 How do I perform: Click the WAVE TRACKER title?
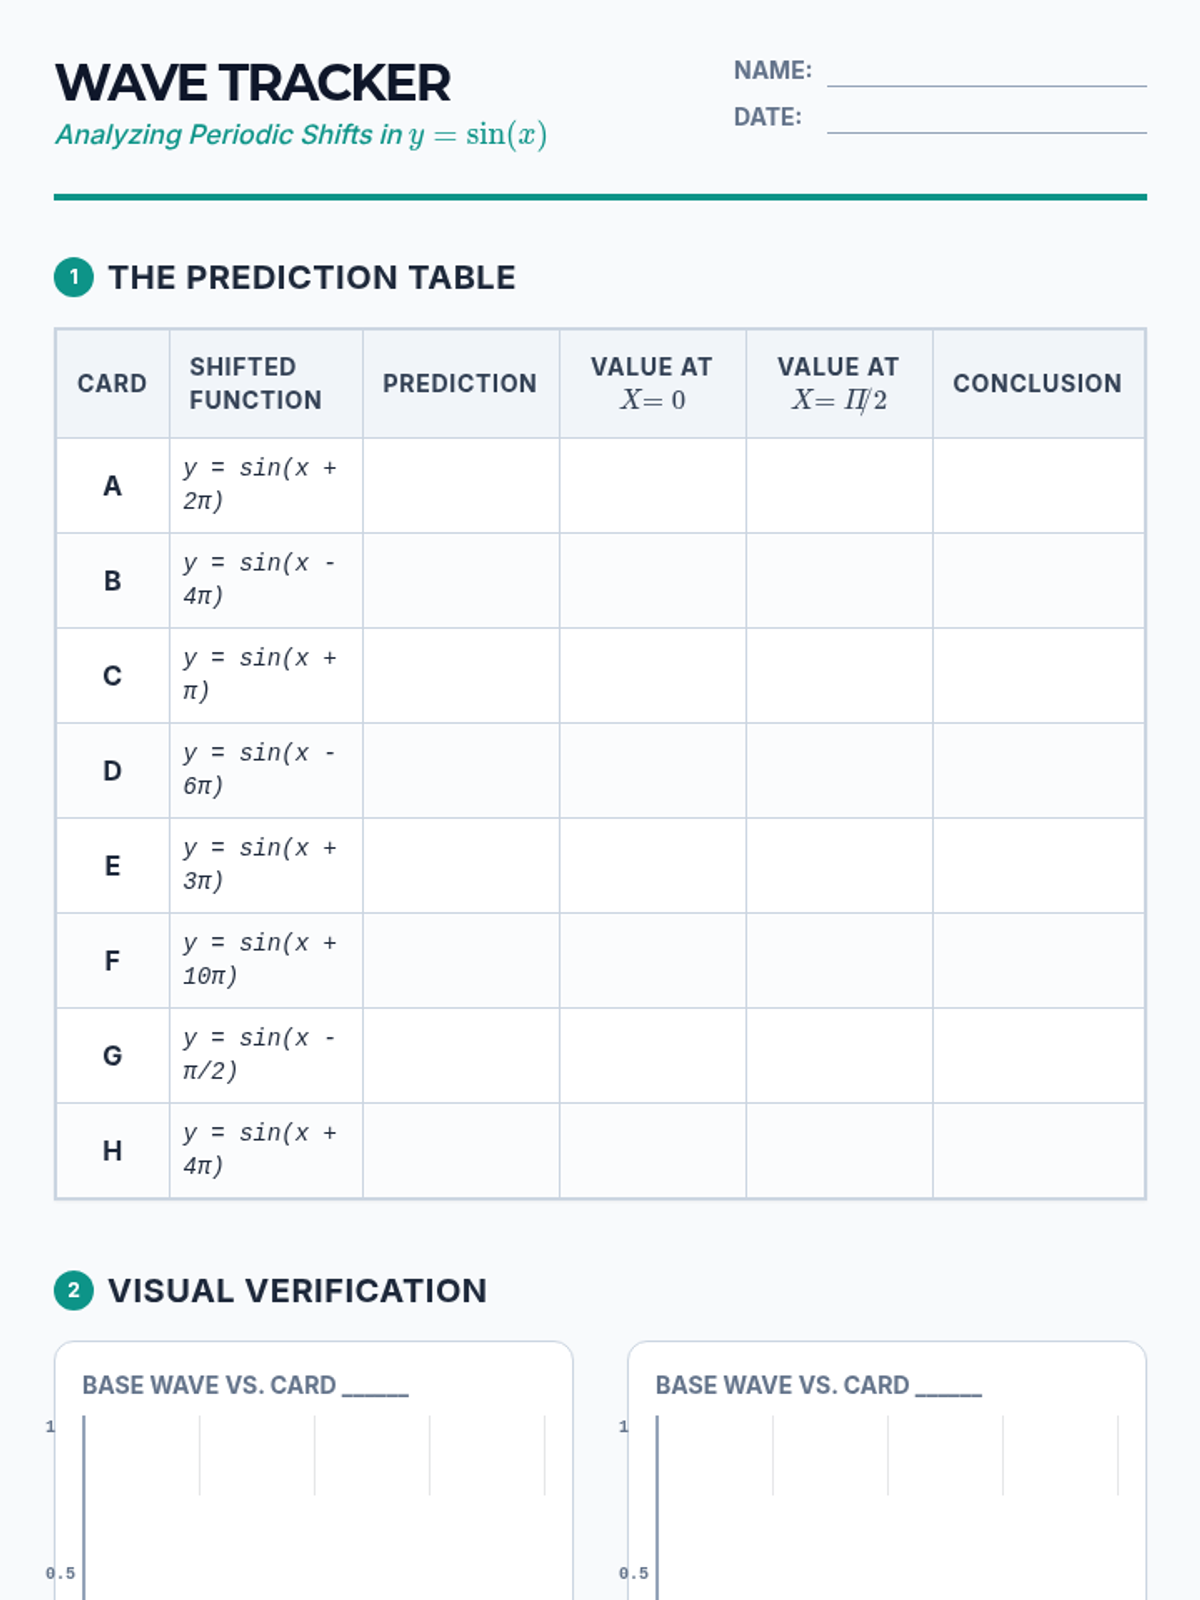click(253, 83)
